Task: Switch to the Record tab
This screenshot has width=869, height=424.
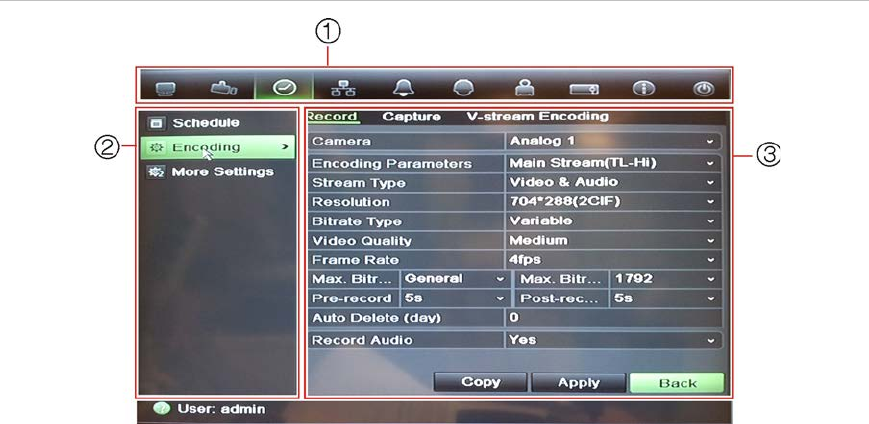Action: (x=333, y=116)
